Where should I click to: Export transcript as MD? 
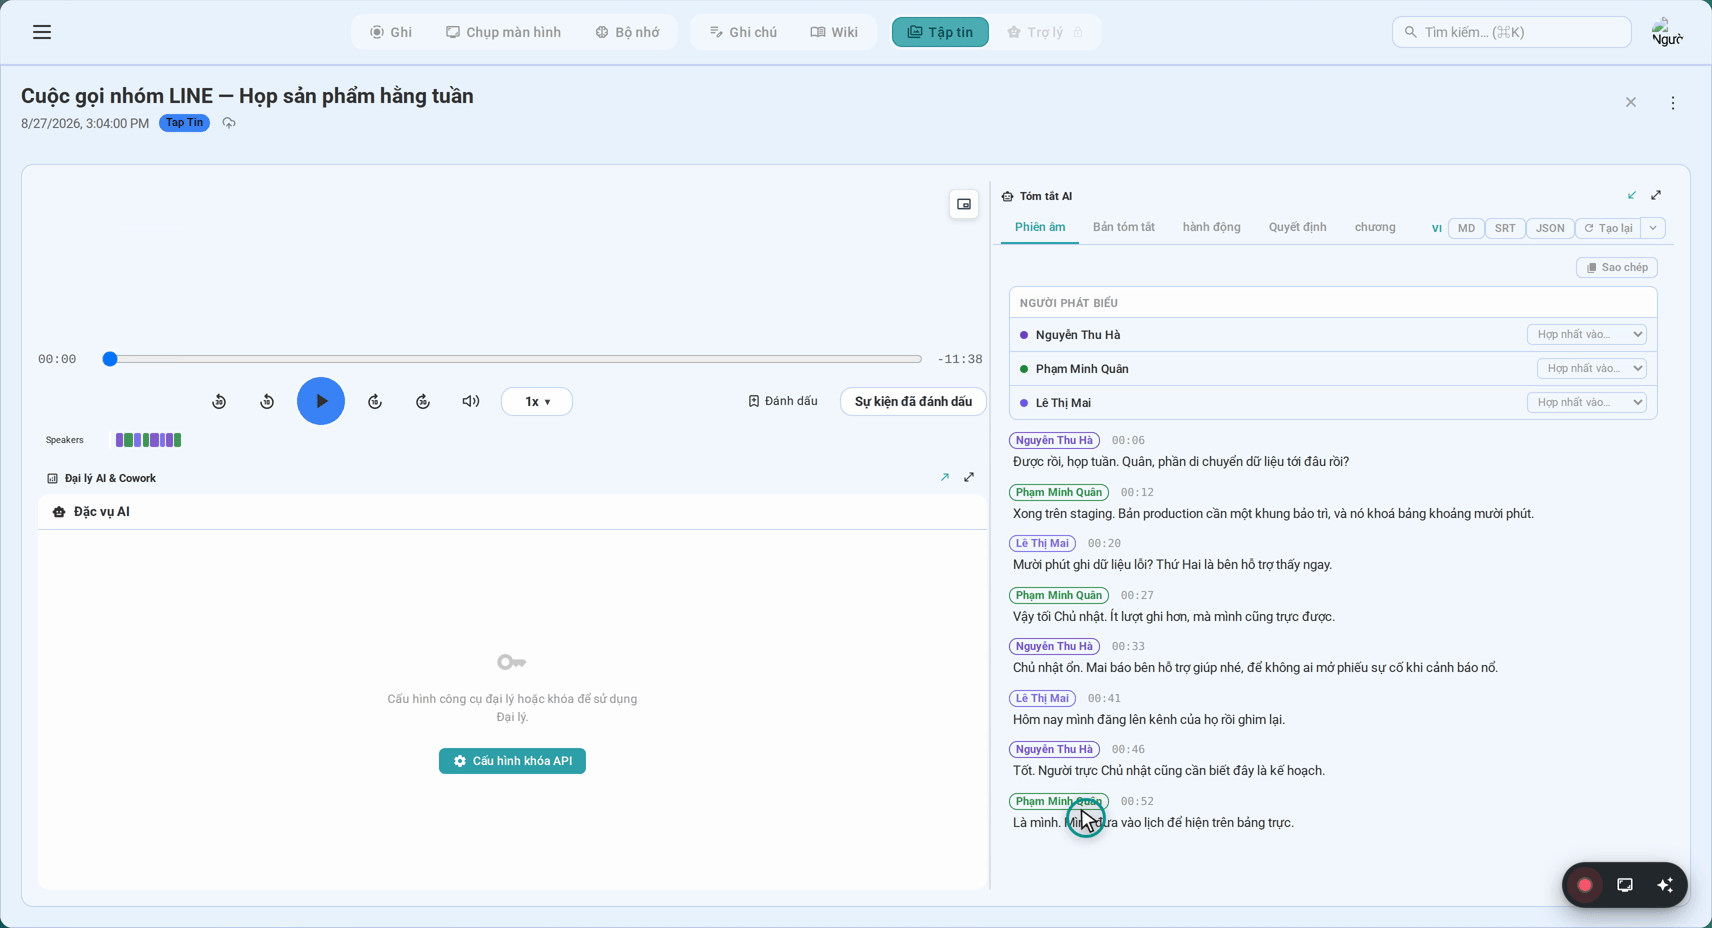(x=1466, y=228)
